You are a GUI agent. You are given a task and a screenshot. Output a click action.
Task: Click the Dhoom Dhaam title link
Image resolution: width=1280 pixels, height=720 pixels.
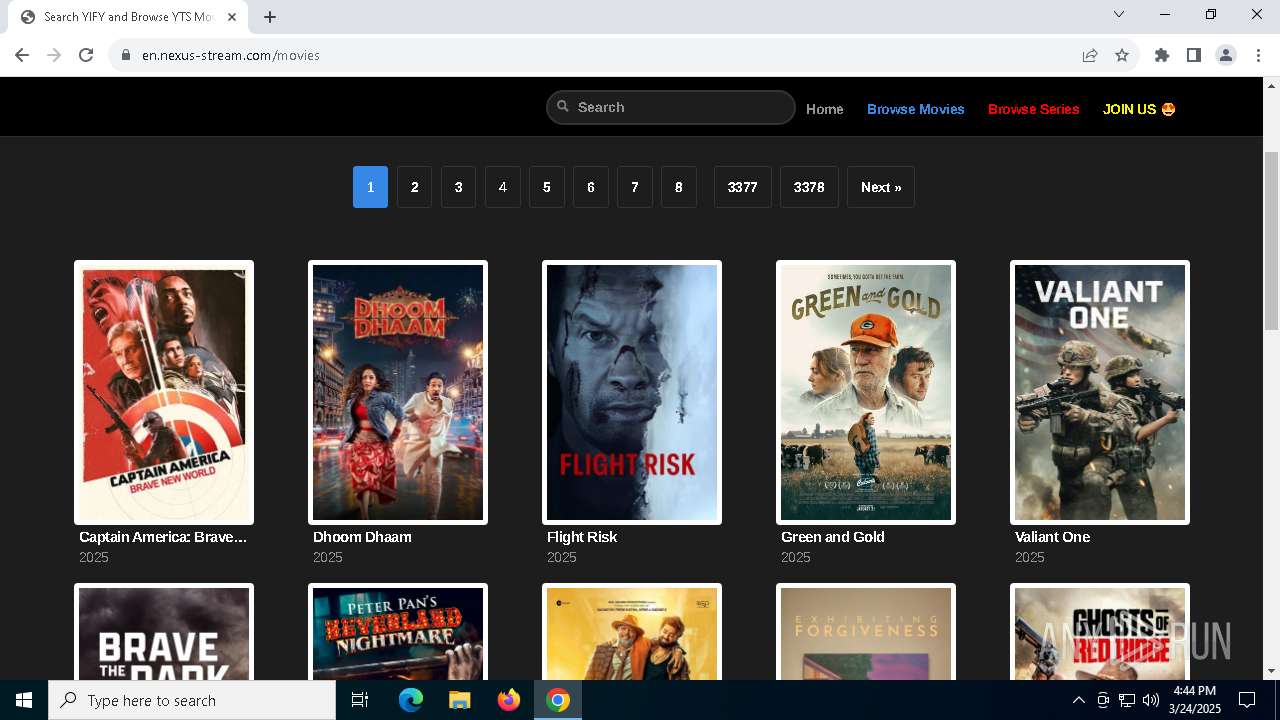click(362, 537)
